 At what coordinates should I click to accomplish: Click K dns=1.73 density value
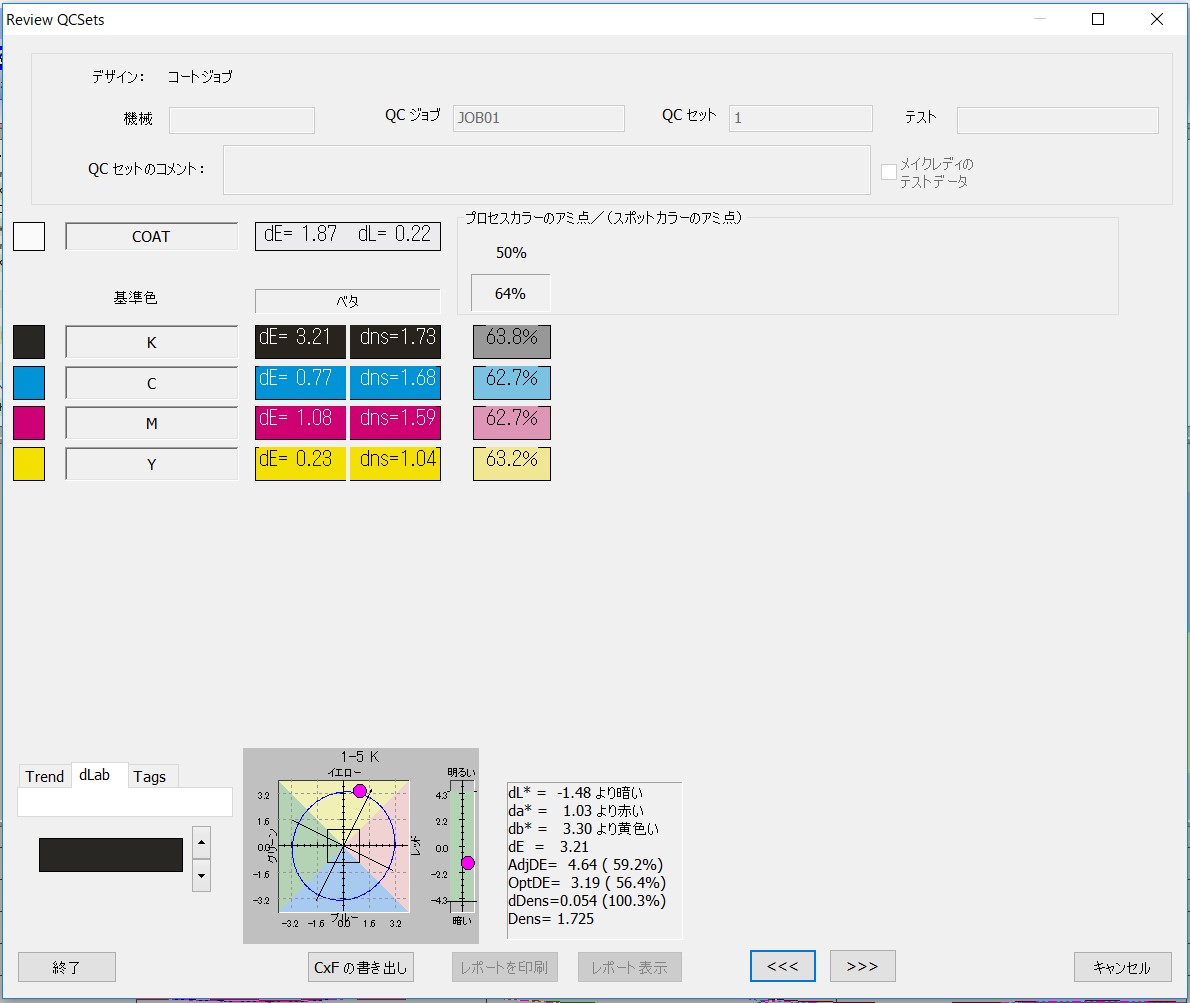point(395,341)
